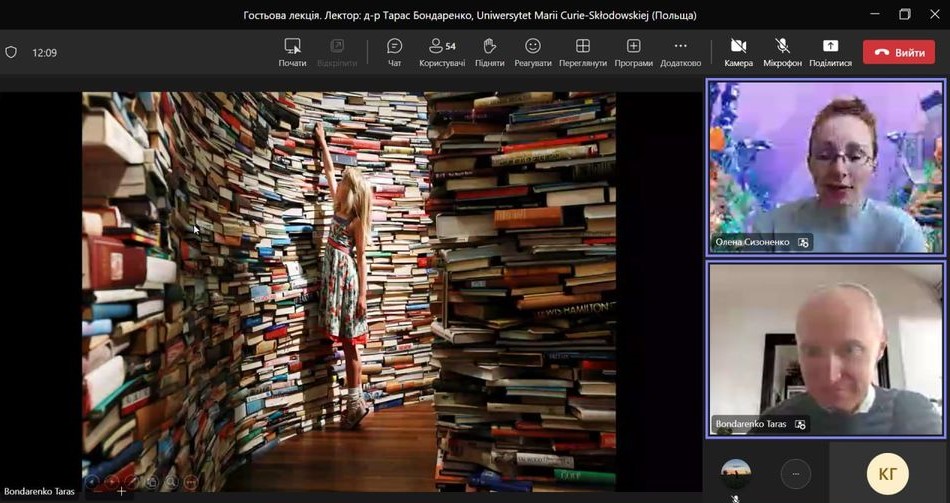
Task: Raise hand with the Підняти button
Action: [489, 52]
